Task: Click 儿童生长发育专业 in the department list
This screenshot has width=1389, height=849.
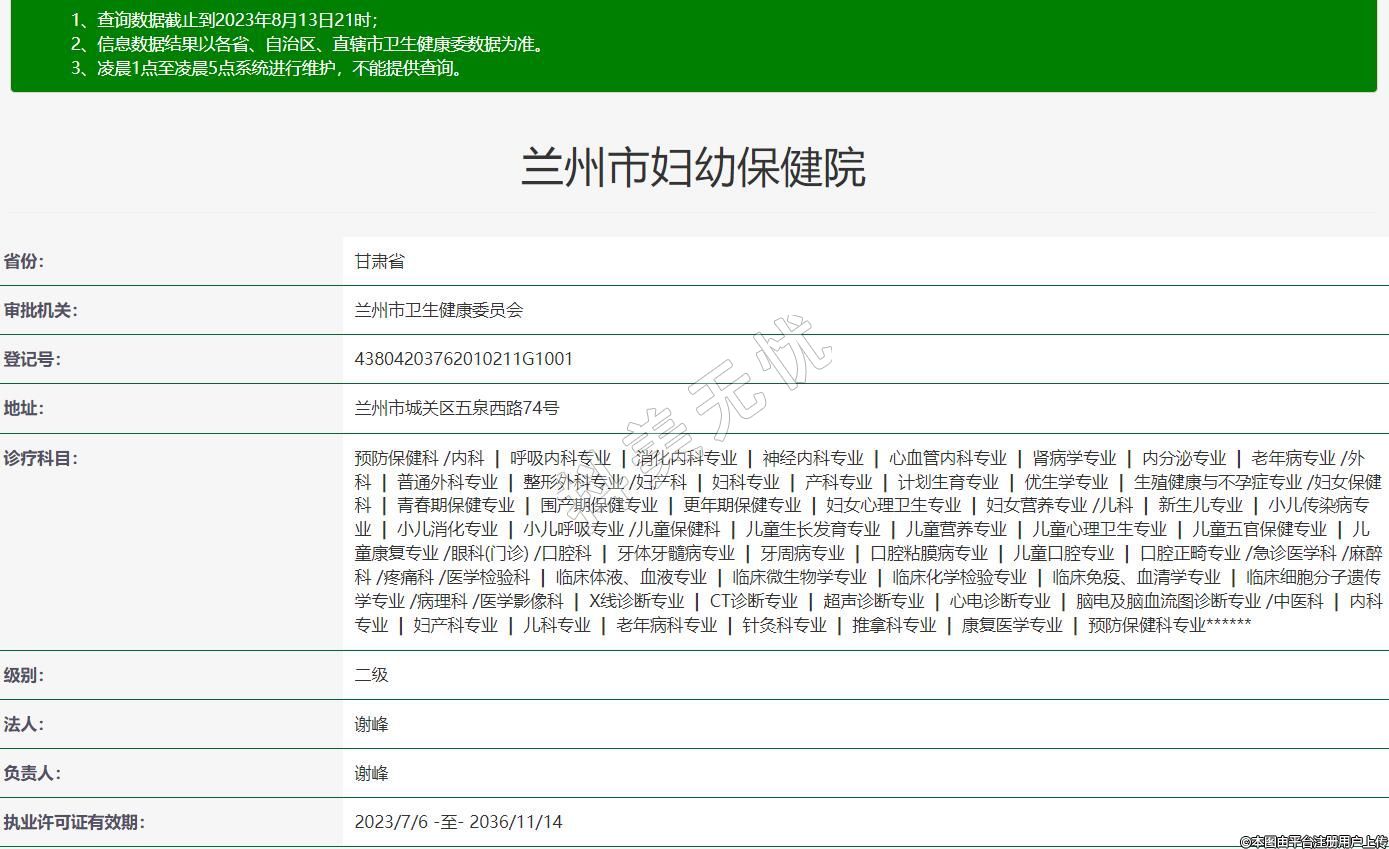Action: click(x=812, y=529)
